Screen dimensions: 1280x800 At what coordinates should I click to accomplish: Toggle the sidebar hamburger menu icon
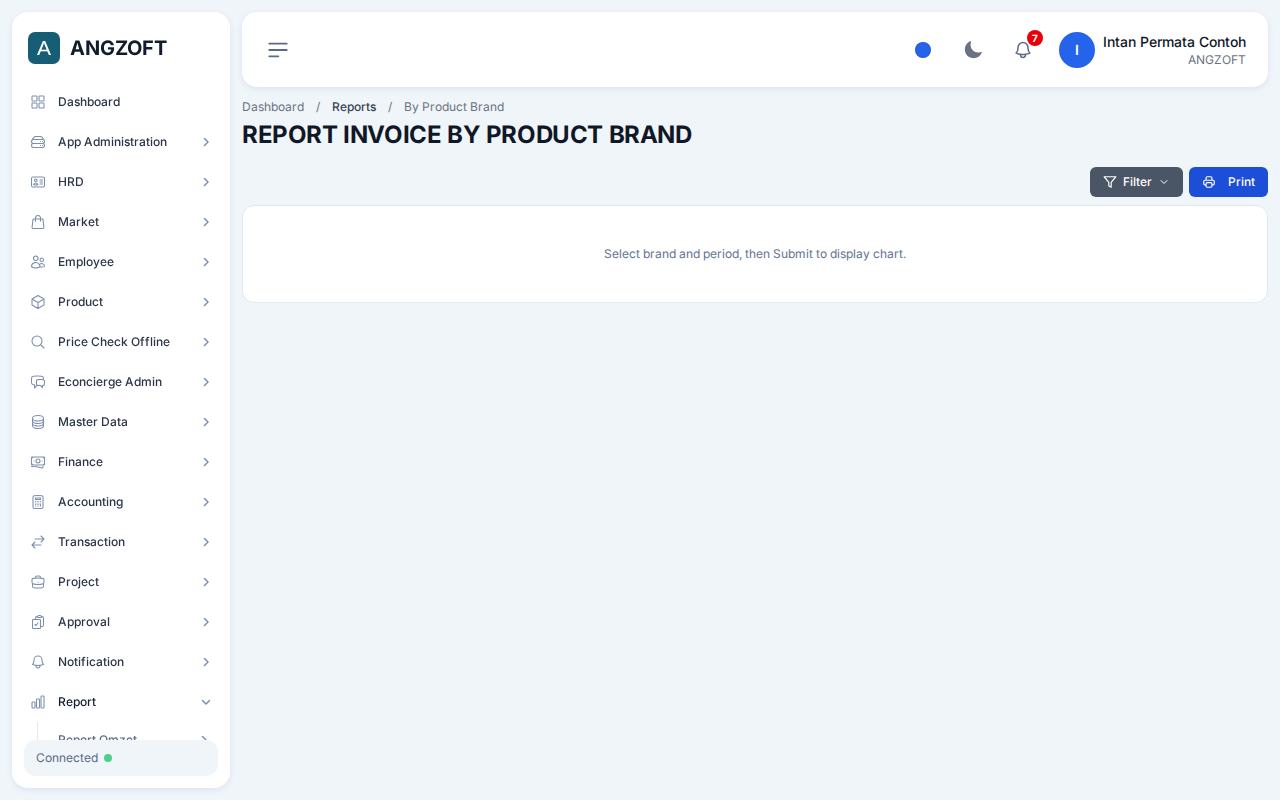278,50
